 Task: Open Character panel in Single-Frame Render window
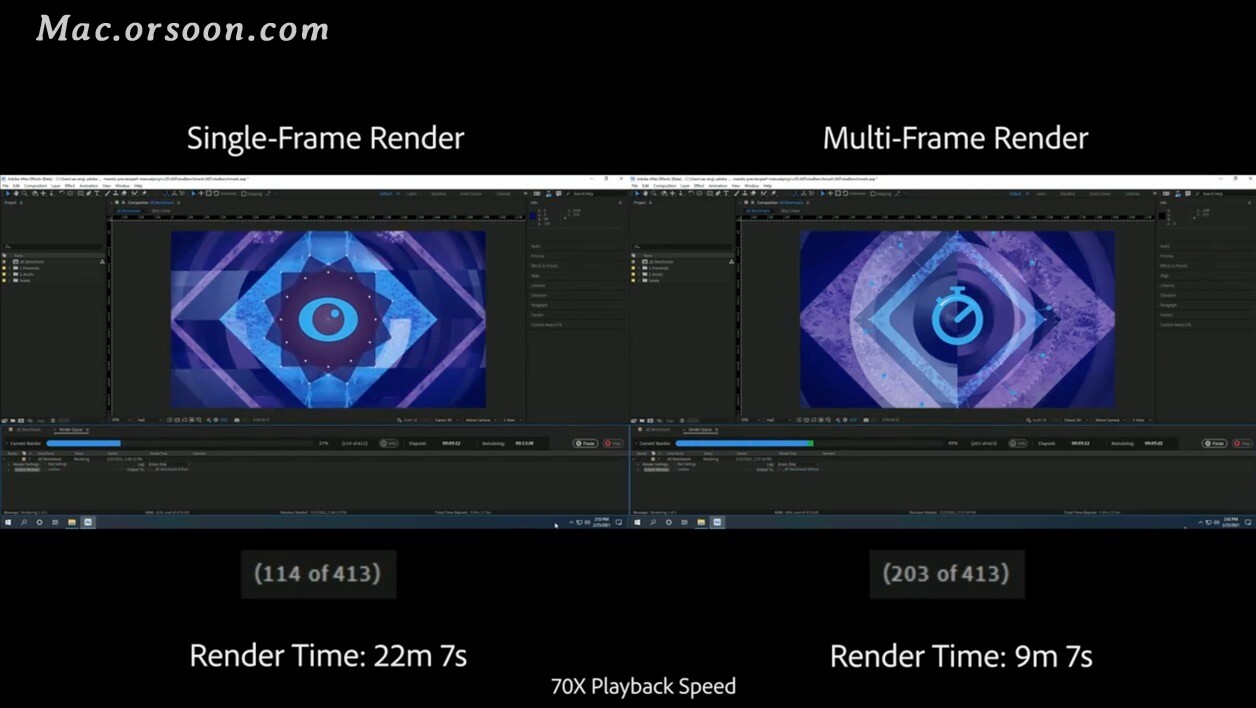pos(539,295)
